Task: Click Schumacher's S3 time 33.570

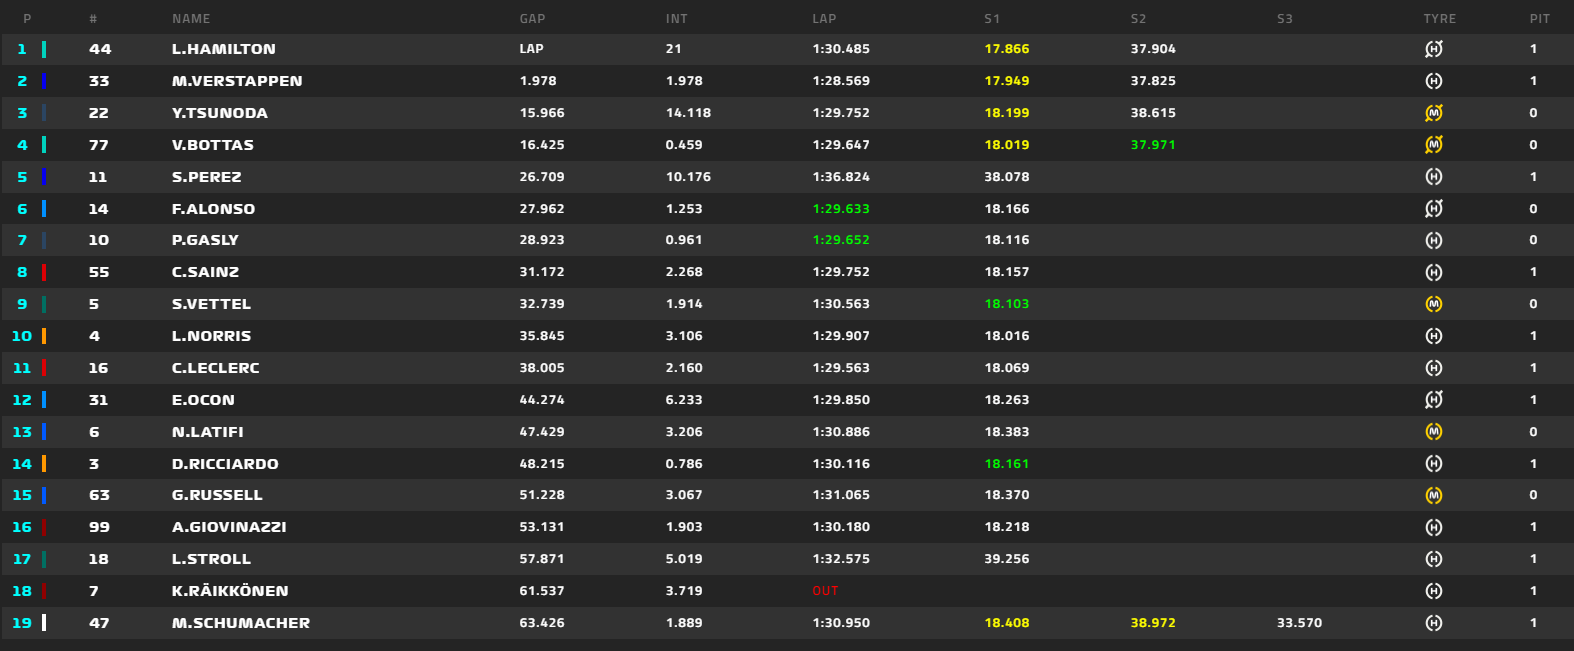Action: point(1299,623)
